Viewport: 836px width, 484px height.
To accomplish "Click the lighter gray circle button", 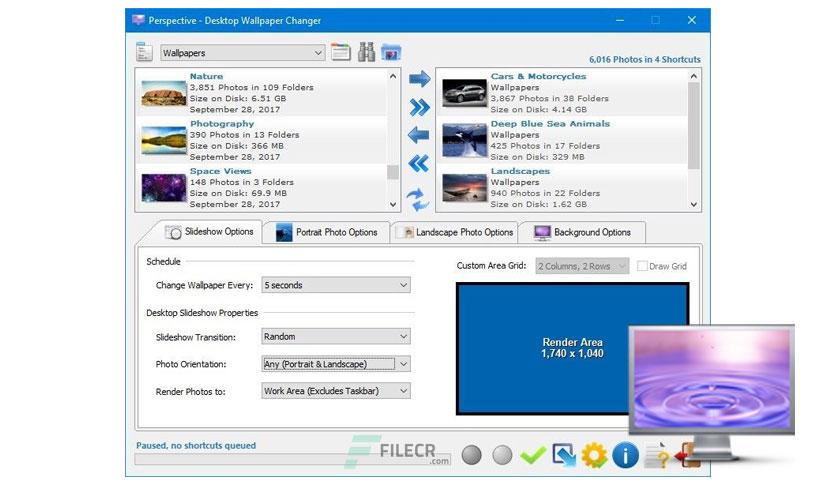I will (x=502, y=455).
